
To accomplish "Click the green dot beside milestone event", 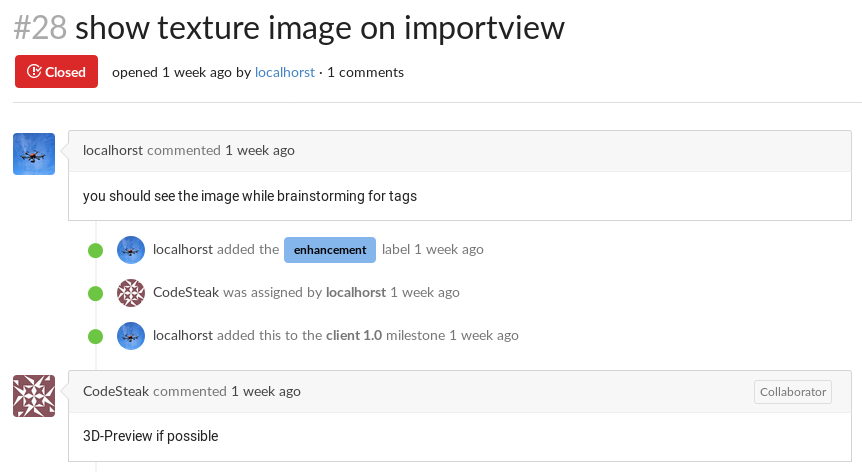I will click(x=96, y=336).
